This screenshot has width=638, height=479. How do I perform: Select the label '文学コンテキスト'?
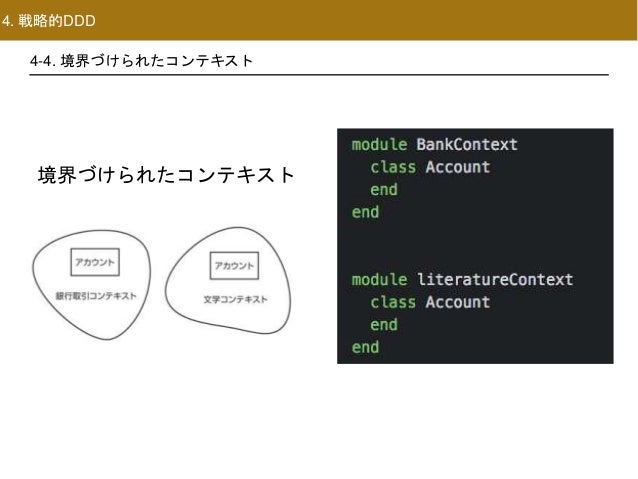tap(236, 300)
